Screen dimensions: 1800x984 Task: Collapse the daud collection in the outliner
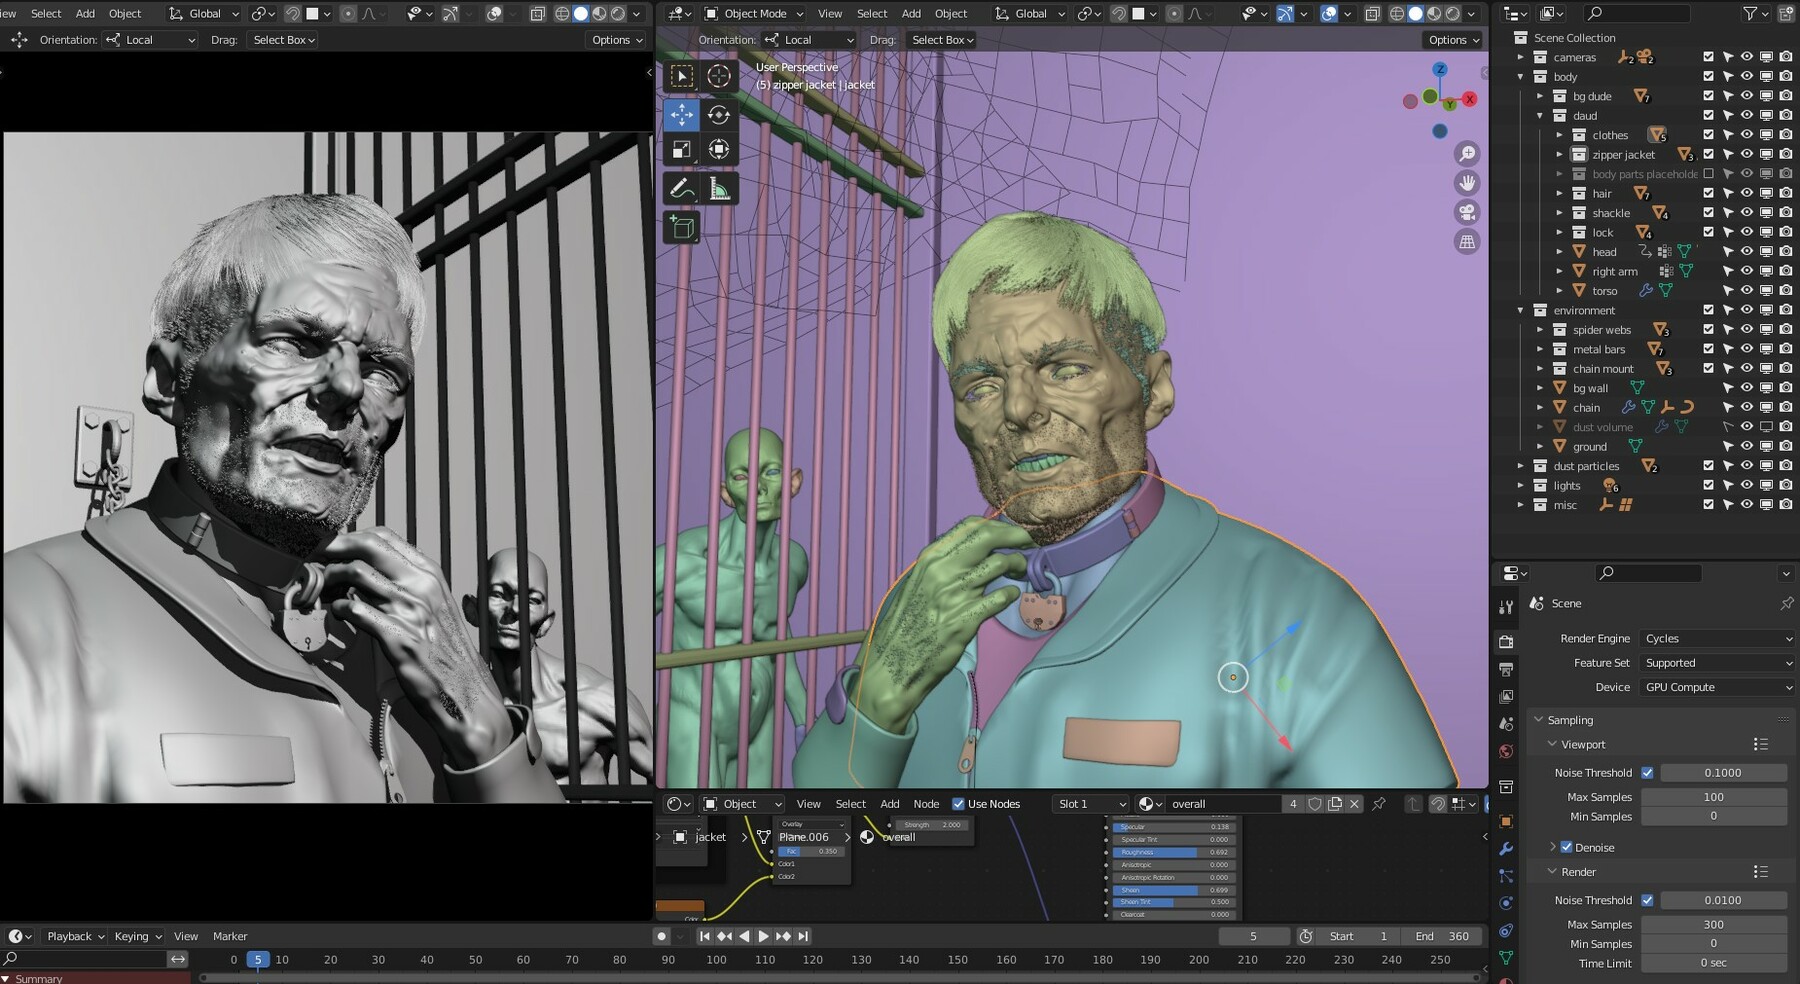pos(1540,115)
